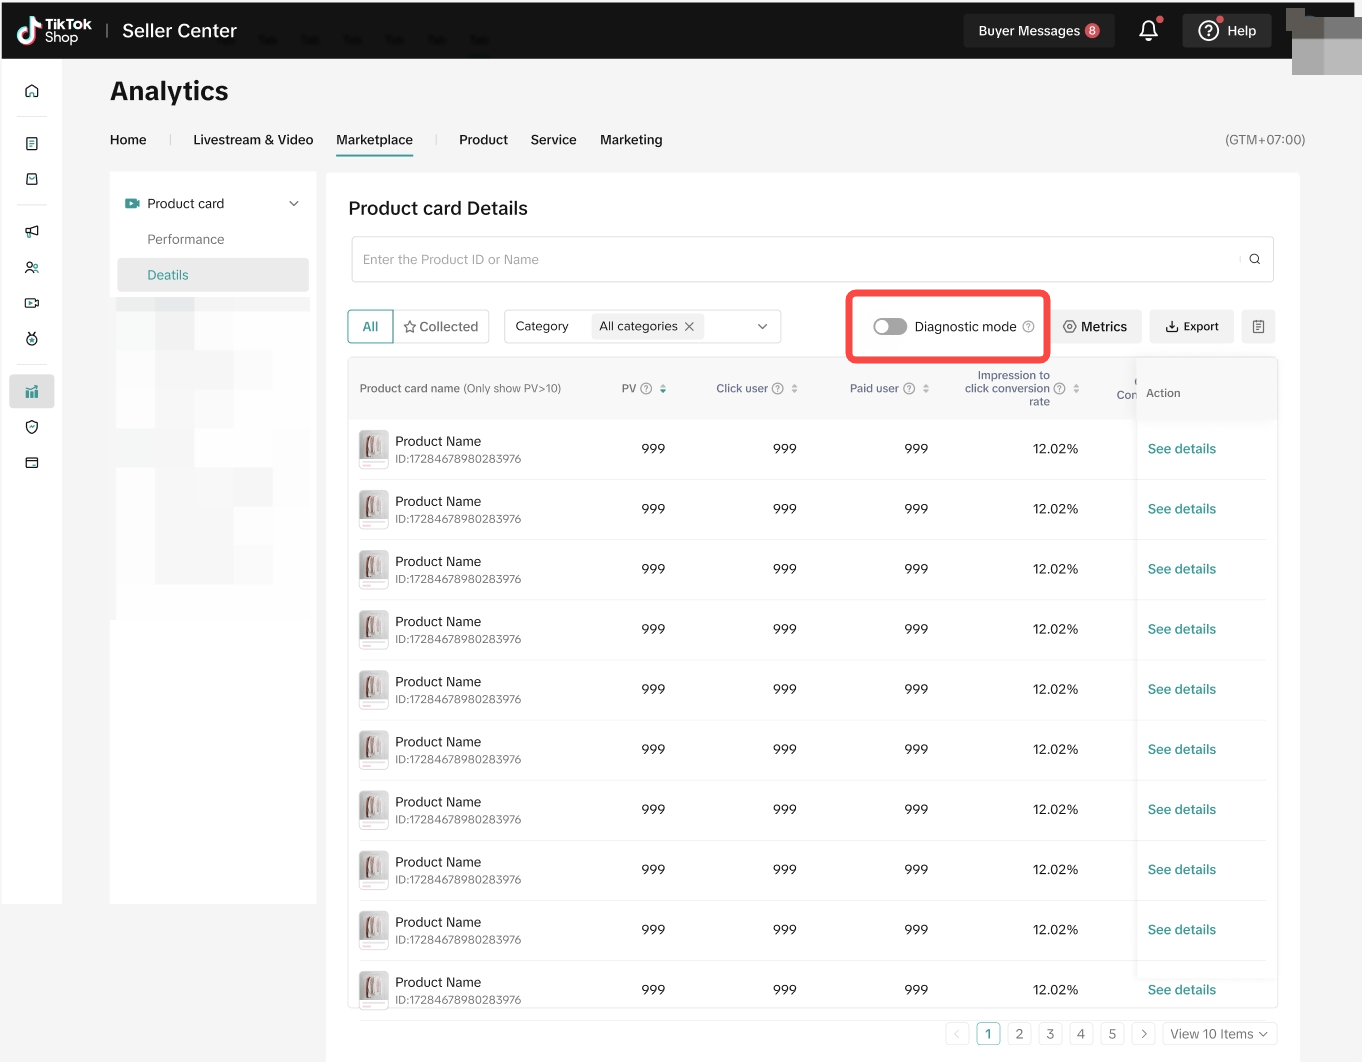Toggle the Collected star filter
The image size is (1362, 1062).
tap(441, 327)
